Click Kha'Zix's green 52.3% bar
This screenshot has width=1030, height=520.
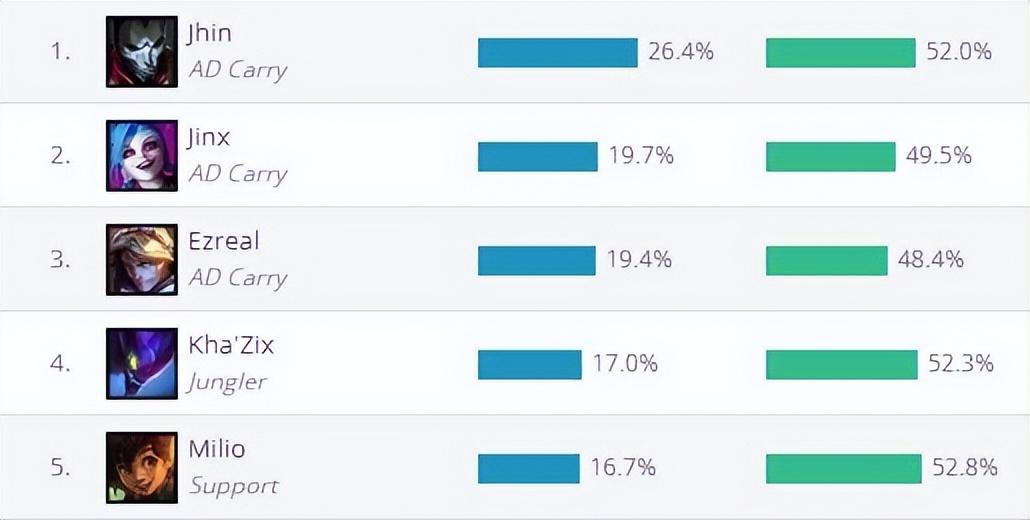841,364
